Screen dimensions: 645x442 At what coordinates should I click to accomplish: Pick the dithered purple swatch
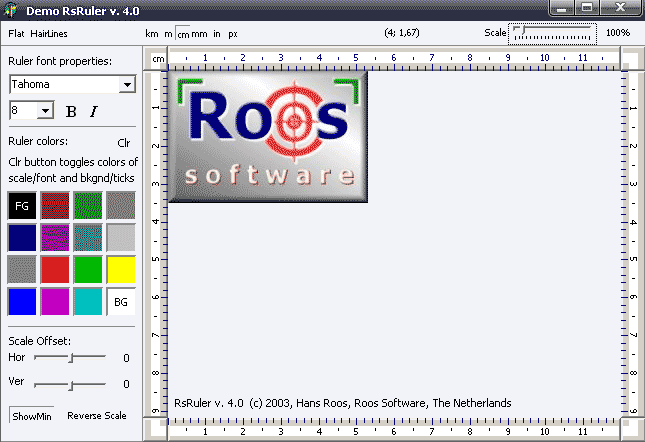point(55,238)
